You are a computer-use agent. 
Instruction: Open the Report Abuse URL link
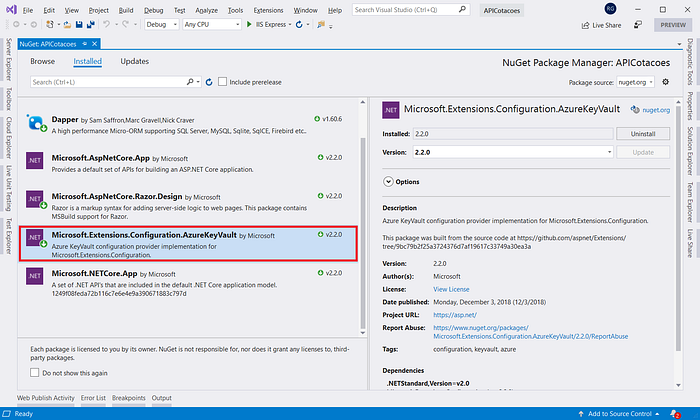click(x=530, y=332)
